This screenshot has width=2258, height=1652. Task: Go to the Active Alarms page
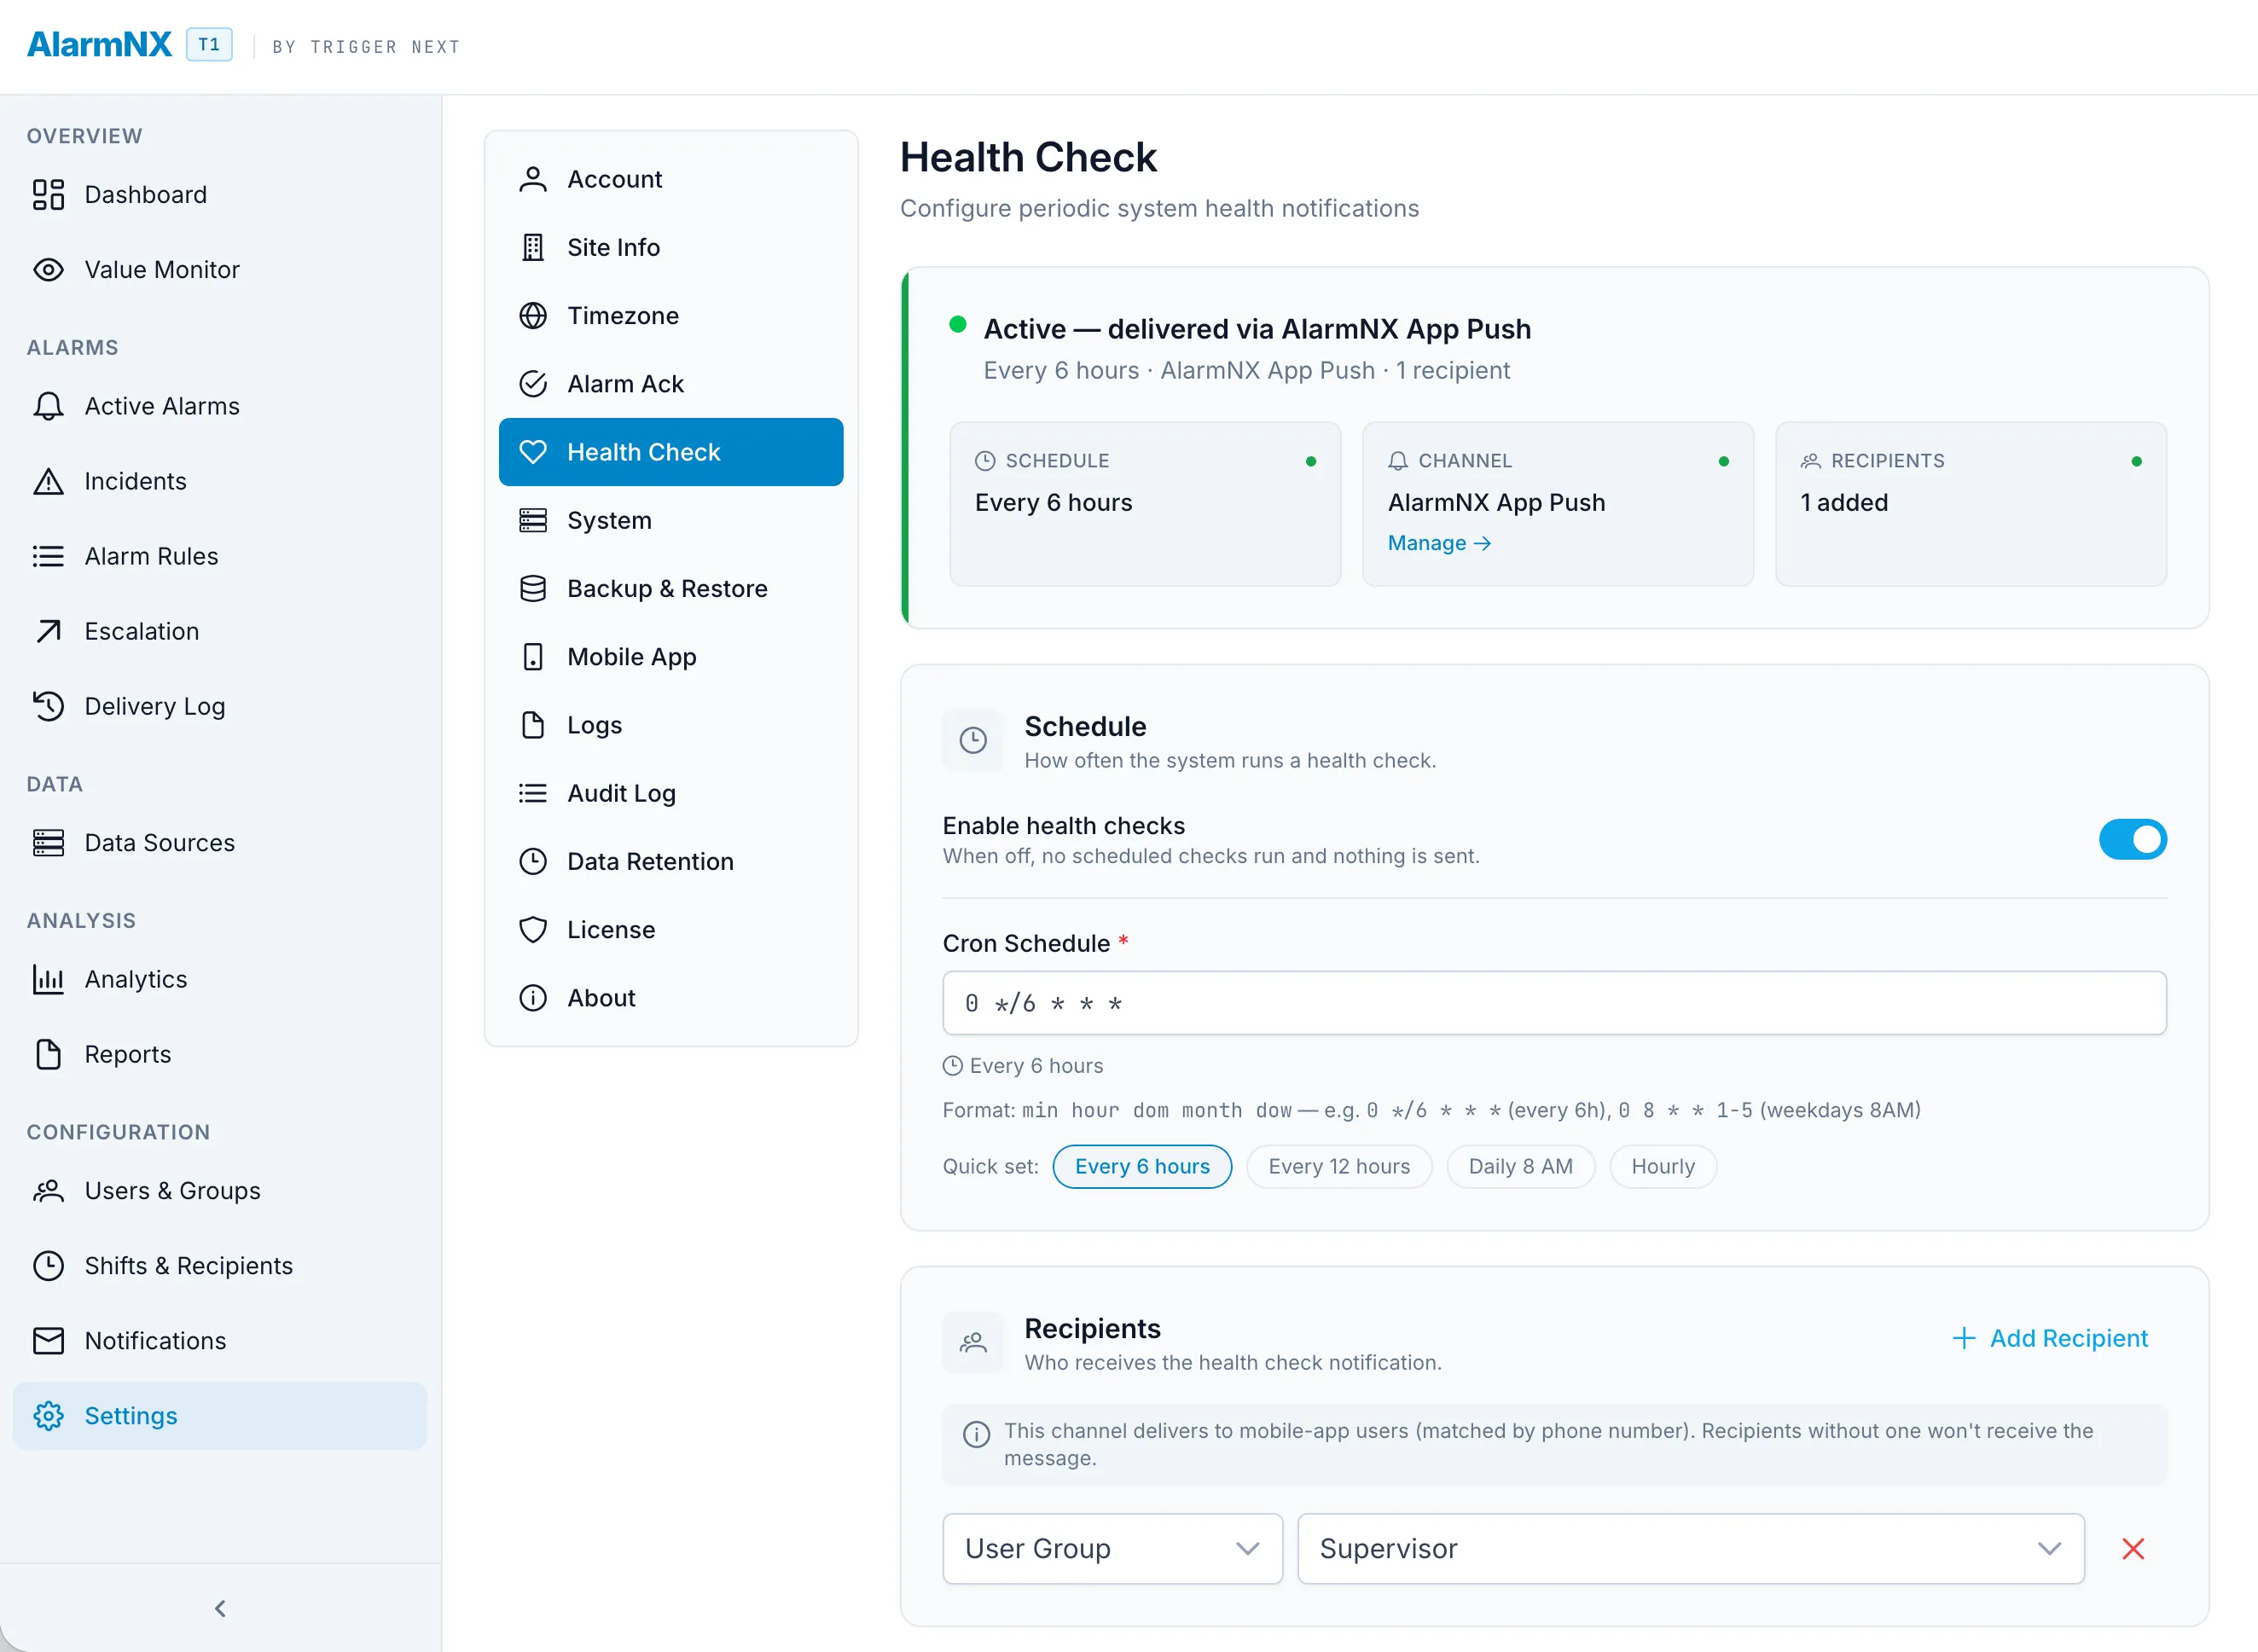[x=220, y=406]
